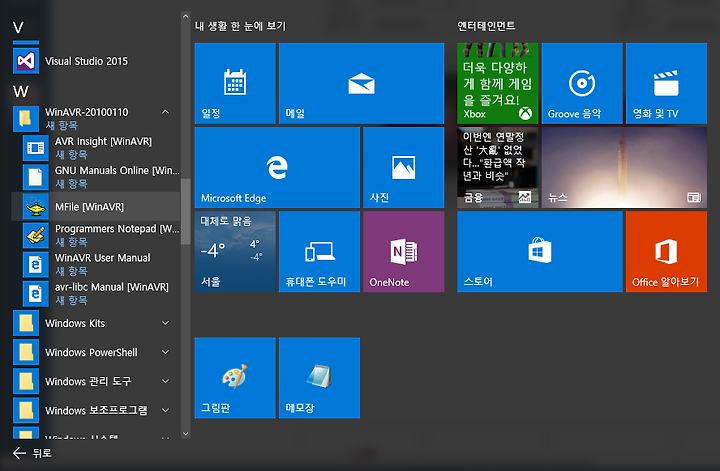This screenshot has height=471, width=720.
Task: Open Programmers Notepad icon
Action: [x=36, y=235]
